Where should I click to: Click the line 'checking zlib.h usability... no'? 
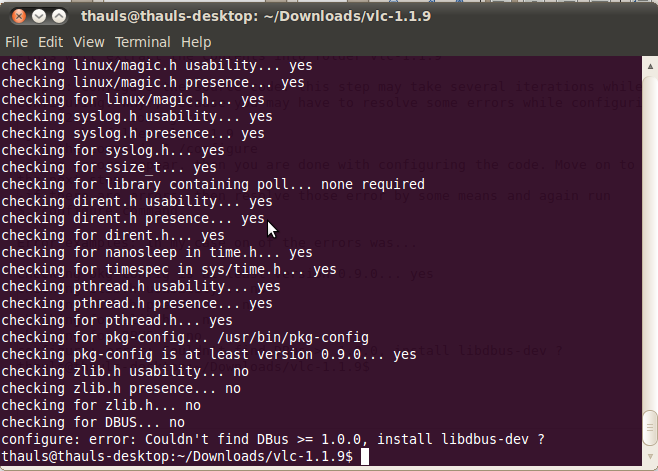(125, 371)
